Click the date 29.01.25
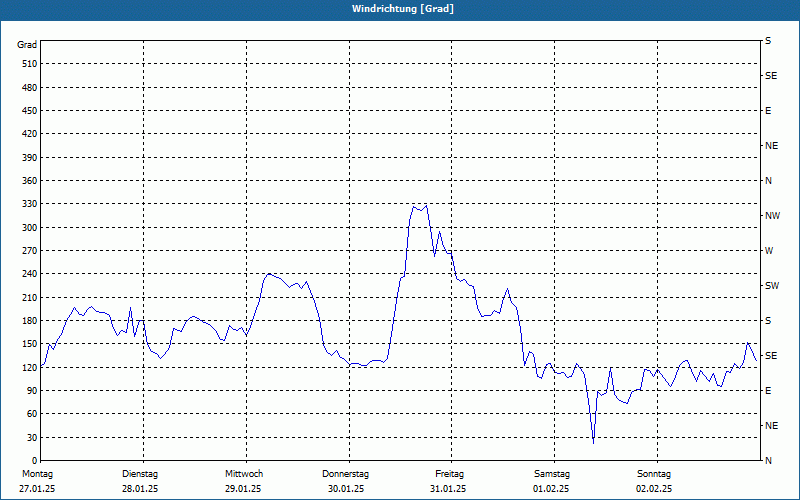 [x=243, y=489]
